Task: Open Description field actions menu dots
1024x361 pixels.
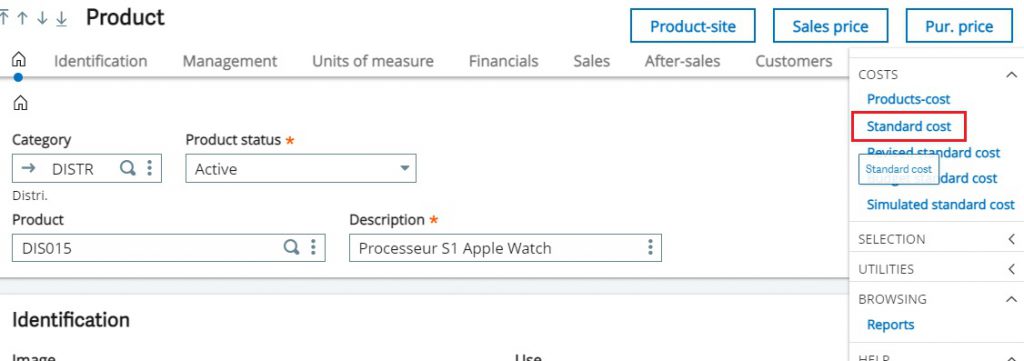Action: coord(650,247)
